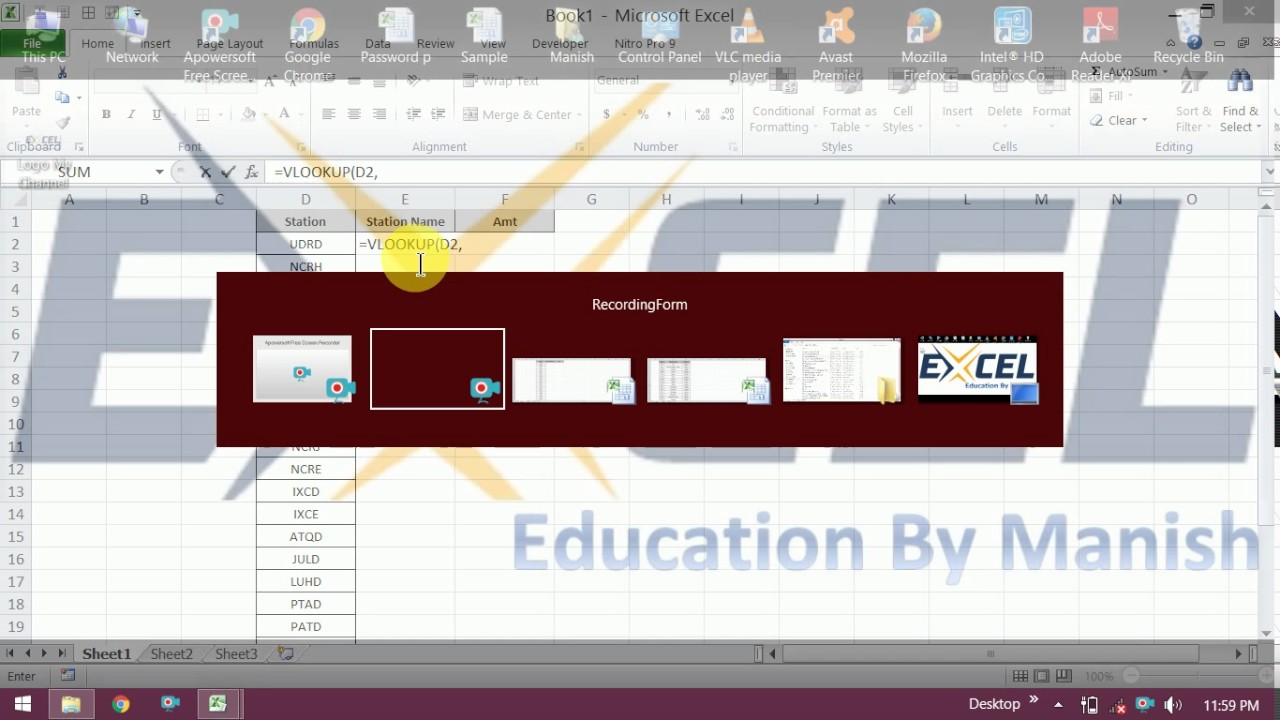Switch to the Developer ribbon tab
Image resolution: width=1280 pixels, height=720 pixels.
560,44
